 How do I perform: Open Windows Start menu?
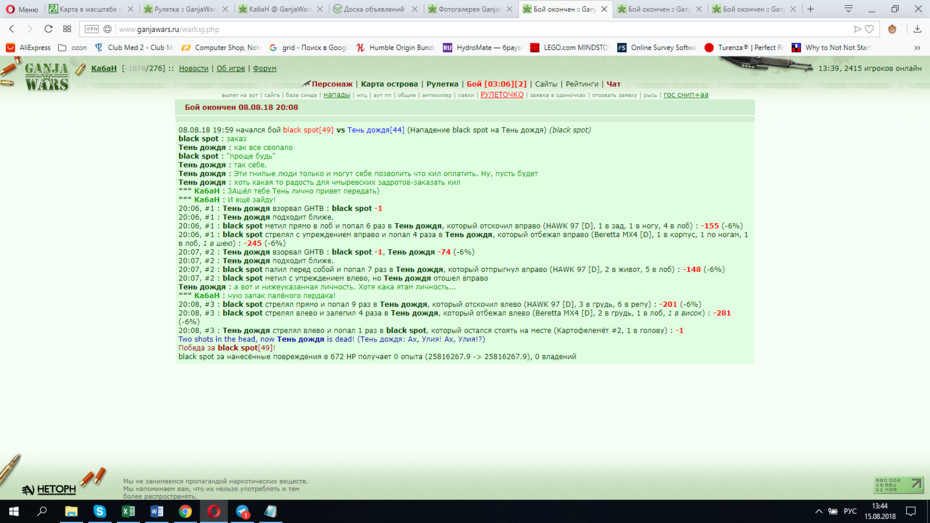(x=13, y=511)
